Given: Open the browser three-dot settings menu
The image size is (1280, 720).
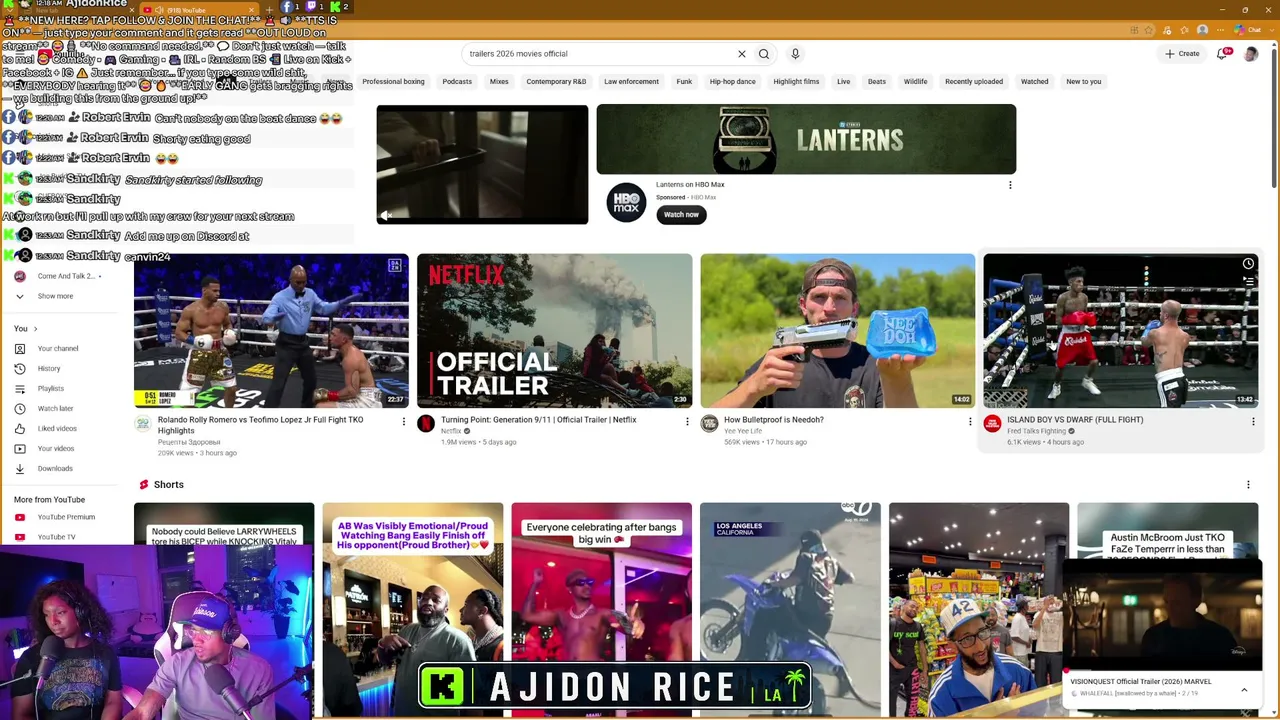Looking at the screenshot, I should click(1221, 30).
